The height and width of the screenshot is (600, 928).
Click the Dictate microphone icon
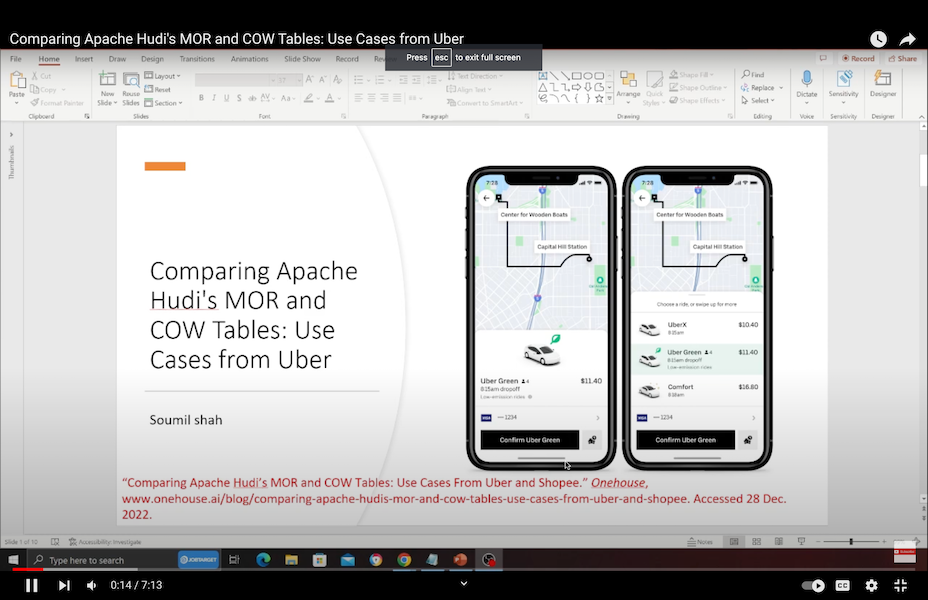[806, 84]
